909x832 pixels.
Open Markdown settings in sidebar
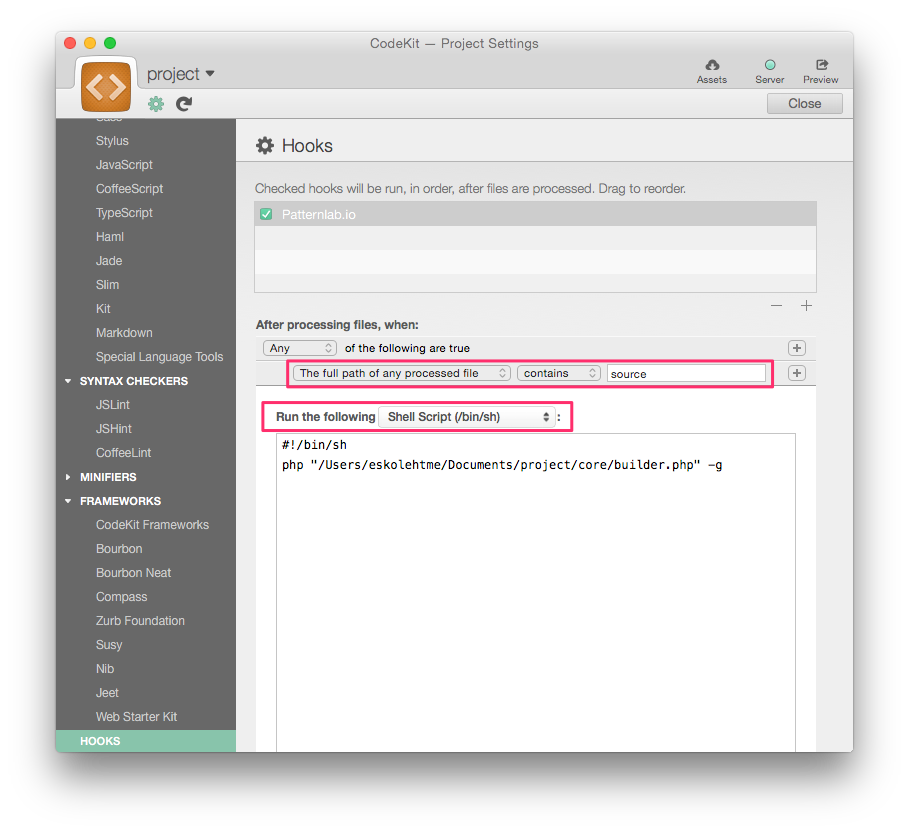[124, 333]
